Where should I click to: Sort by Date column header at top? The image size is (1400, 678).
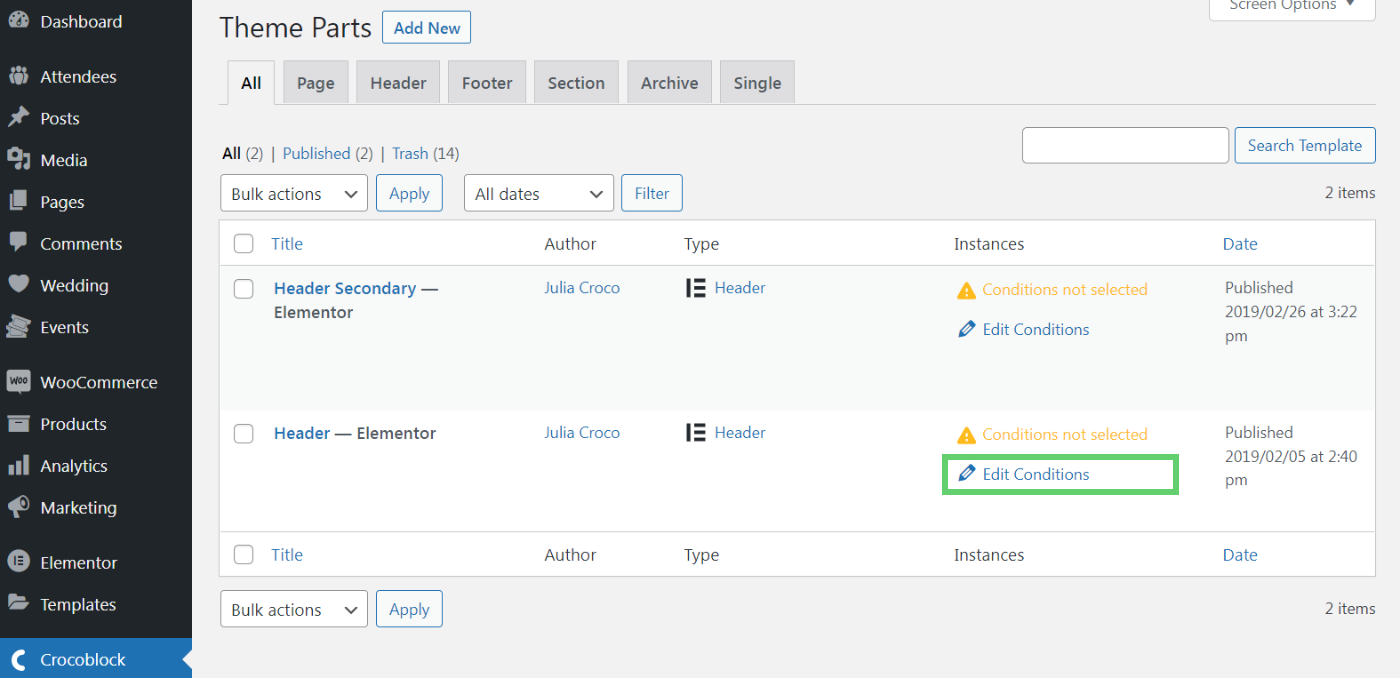(1240, 244)
